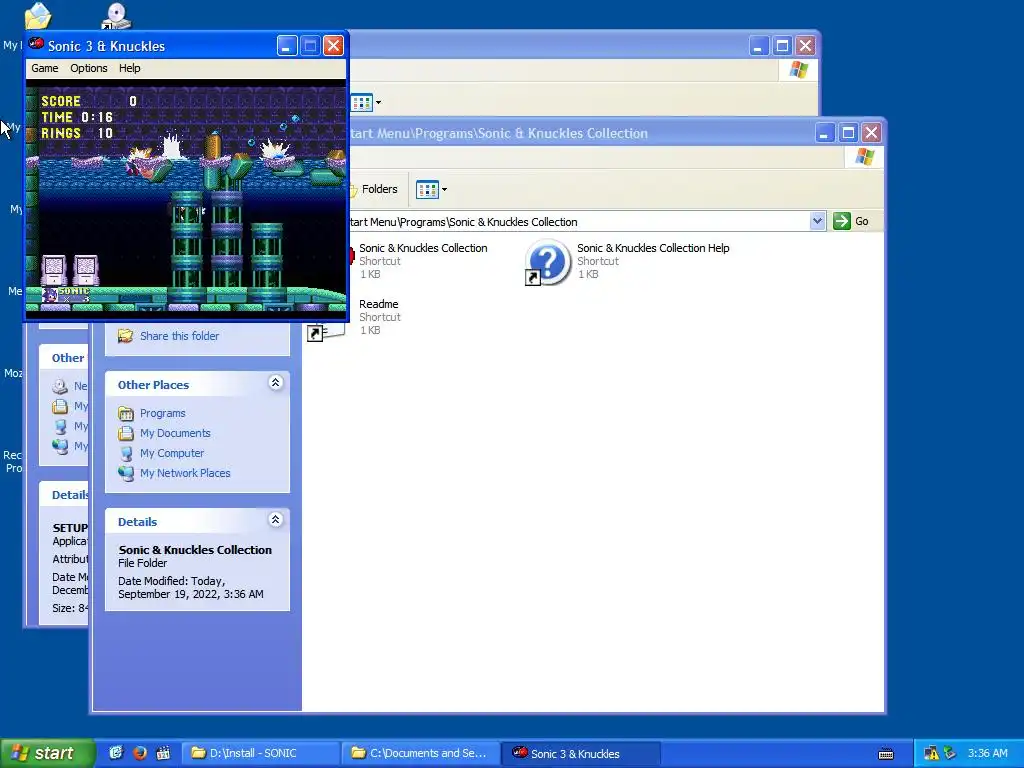Minimize the Sonic 3 & Knuckles window
This screenshot has height=768, width=1024.
click(287, 46)
